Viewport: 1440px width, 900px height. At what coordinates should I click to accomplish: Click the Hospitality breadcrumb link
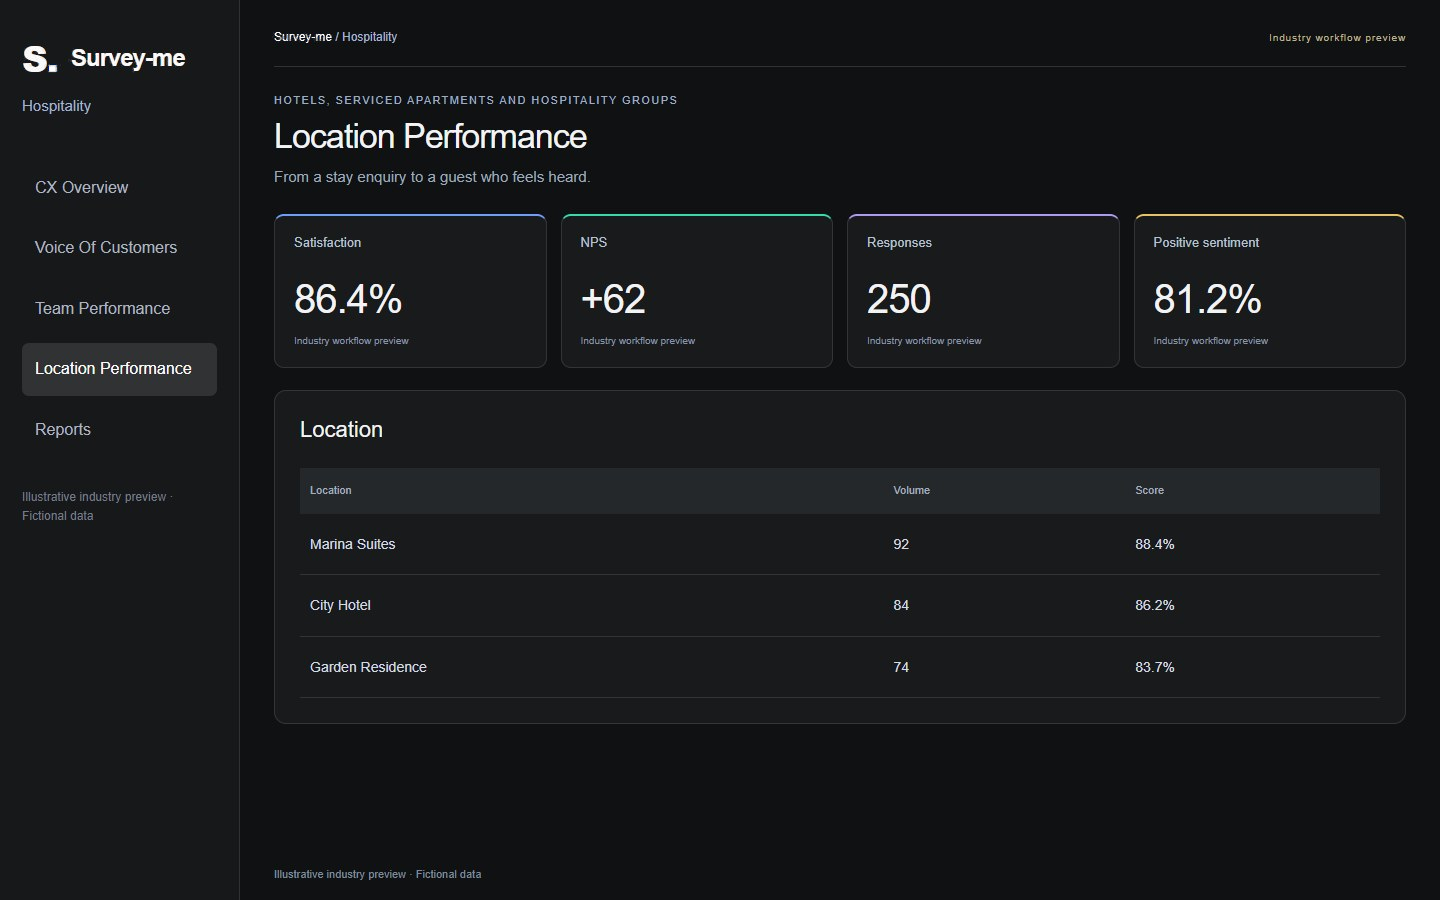369,37
